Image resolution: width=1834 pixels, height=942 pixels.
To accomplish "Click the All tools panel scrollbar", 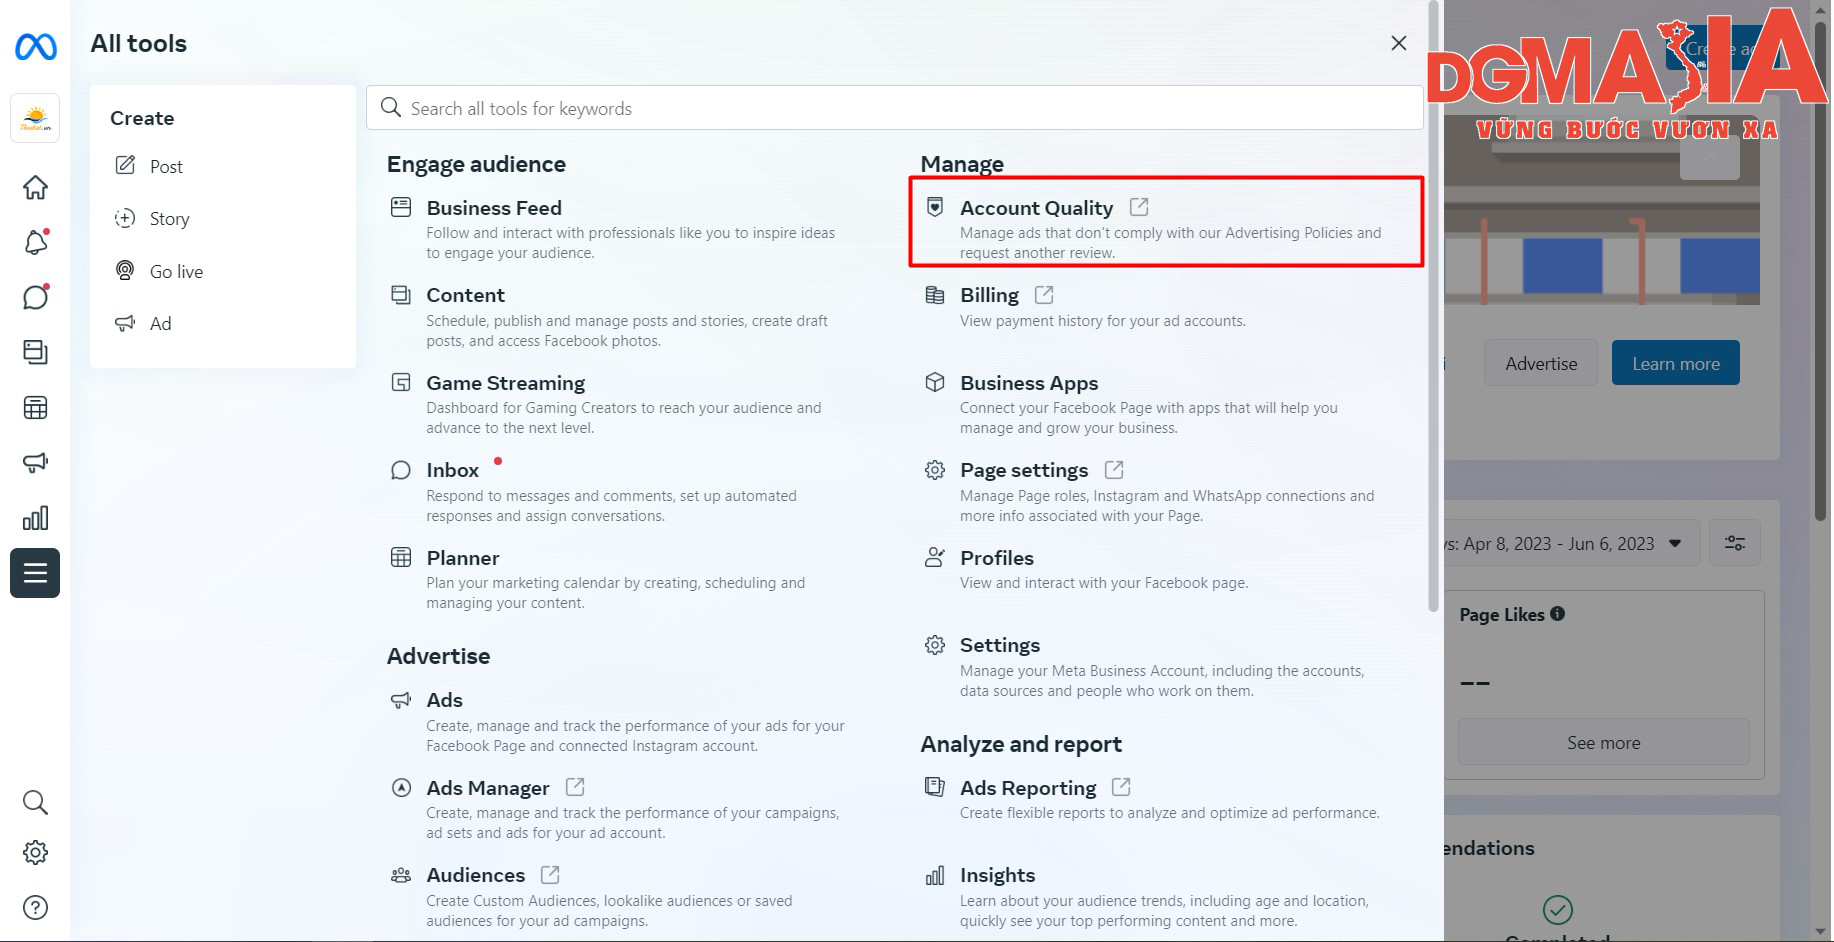I will pos(1434,305).
